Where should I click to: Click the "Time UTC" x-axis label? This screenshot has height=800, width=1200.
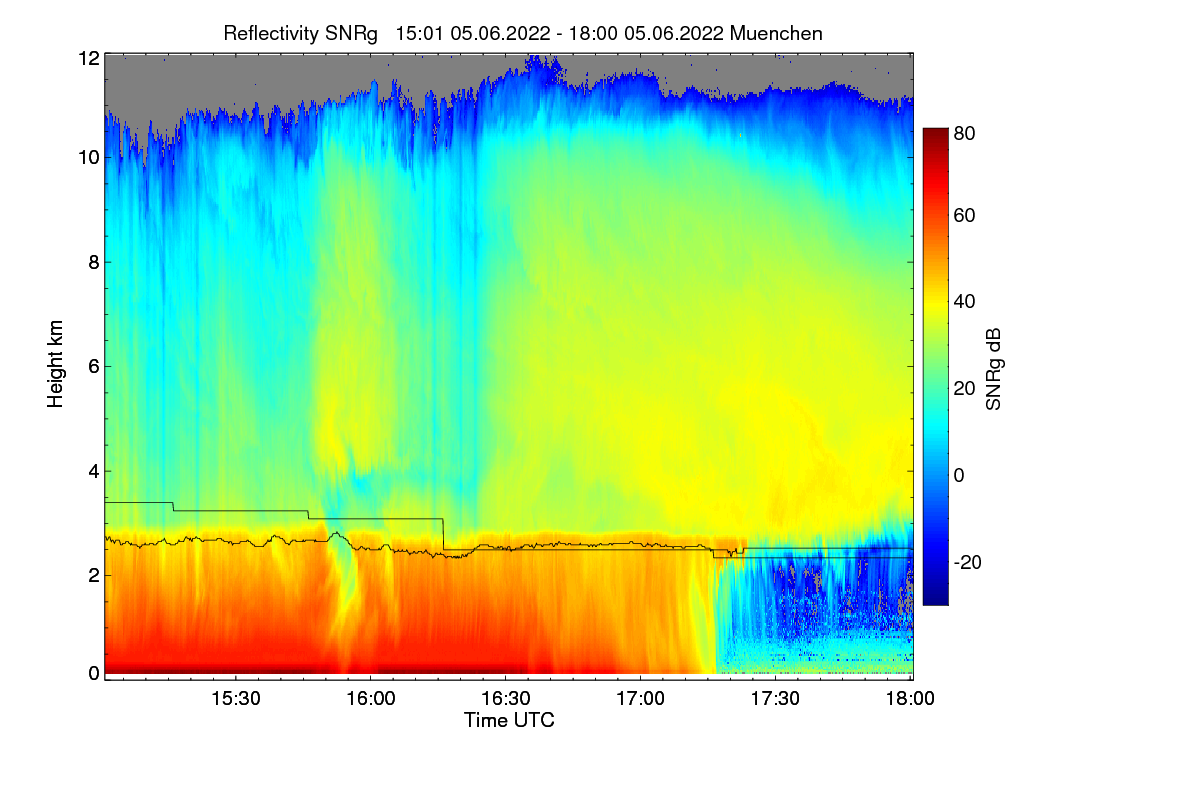[x=509, y=720]
